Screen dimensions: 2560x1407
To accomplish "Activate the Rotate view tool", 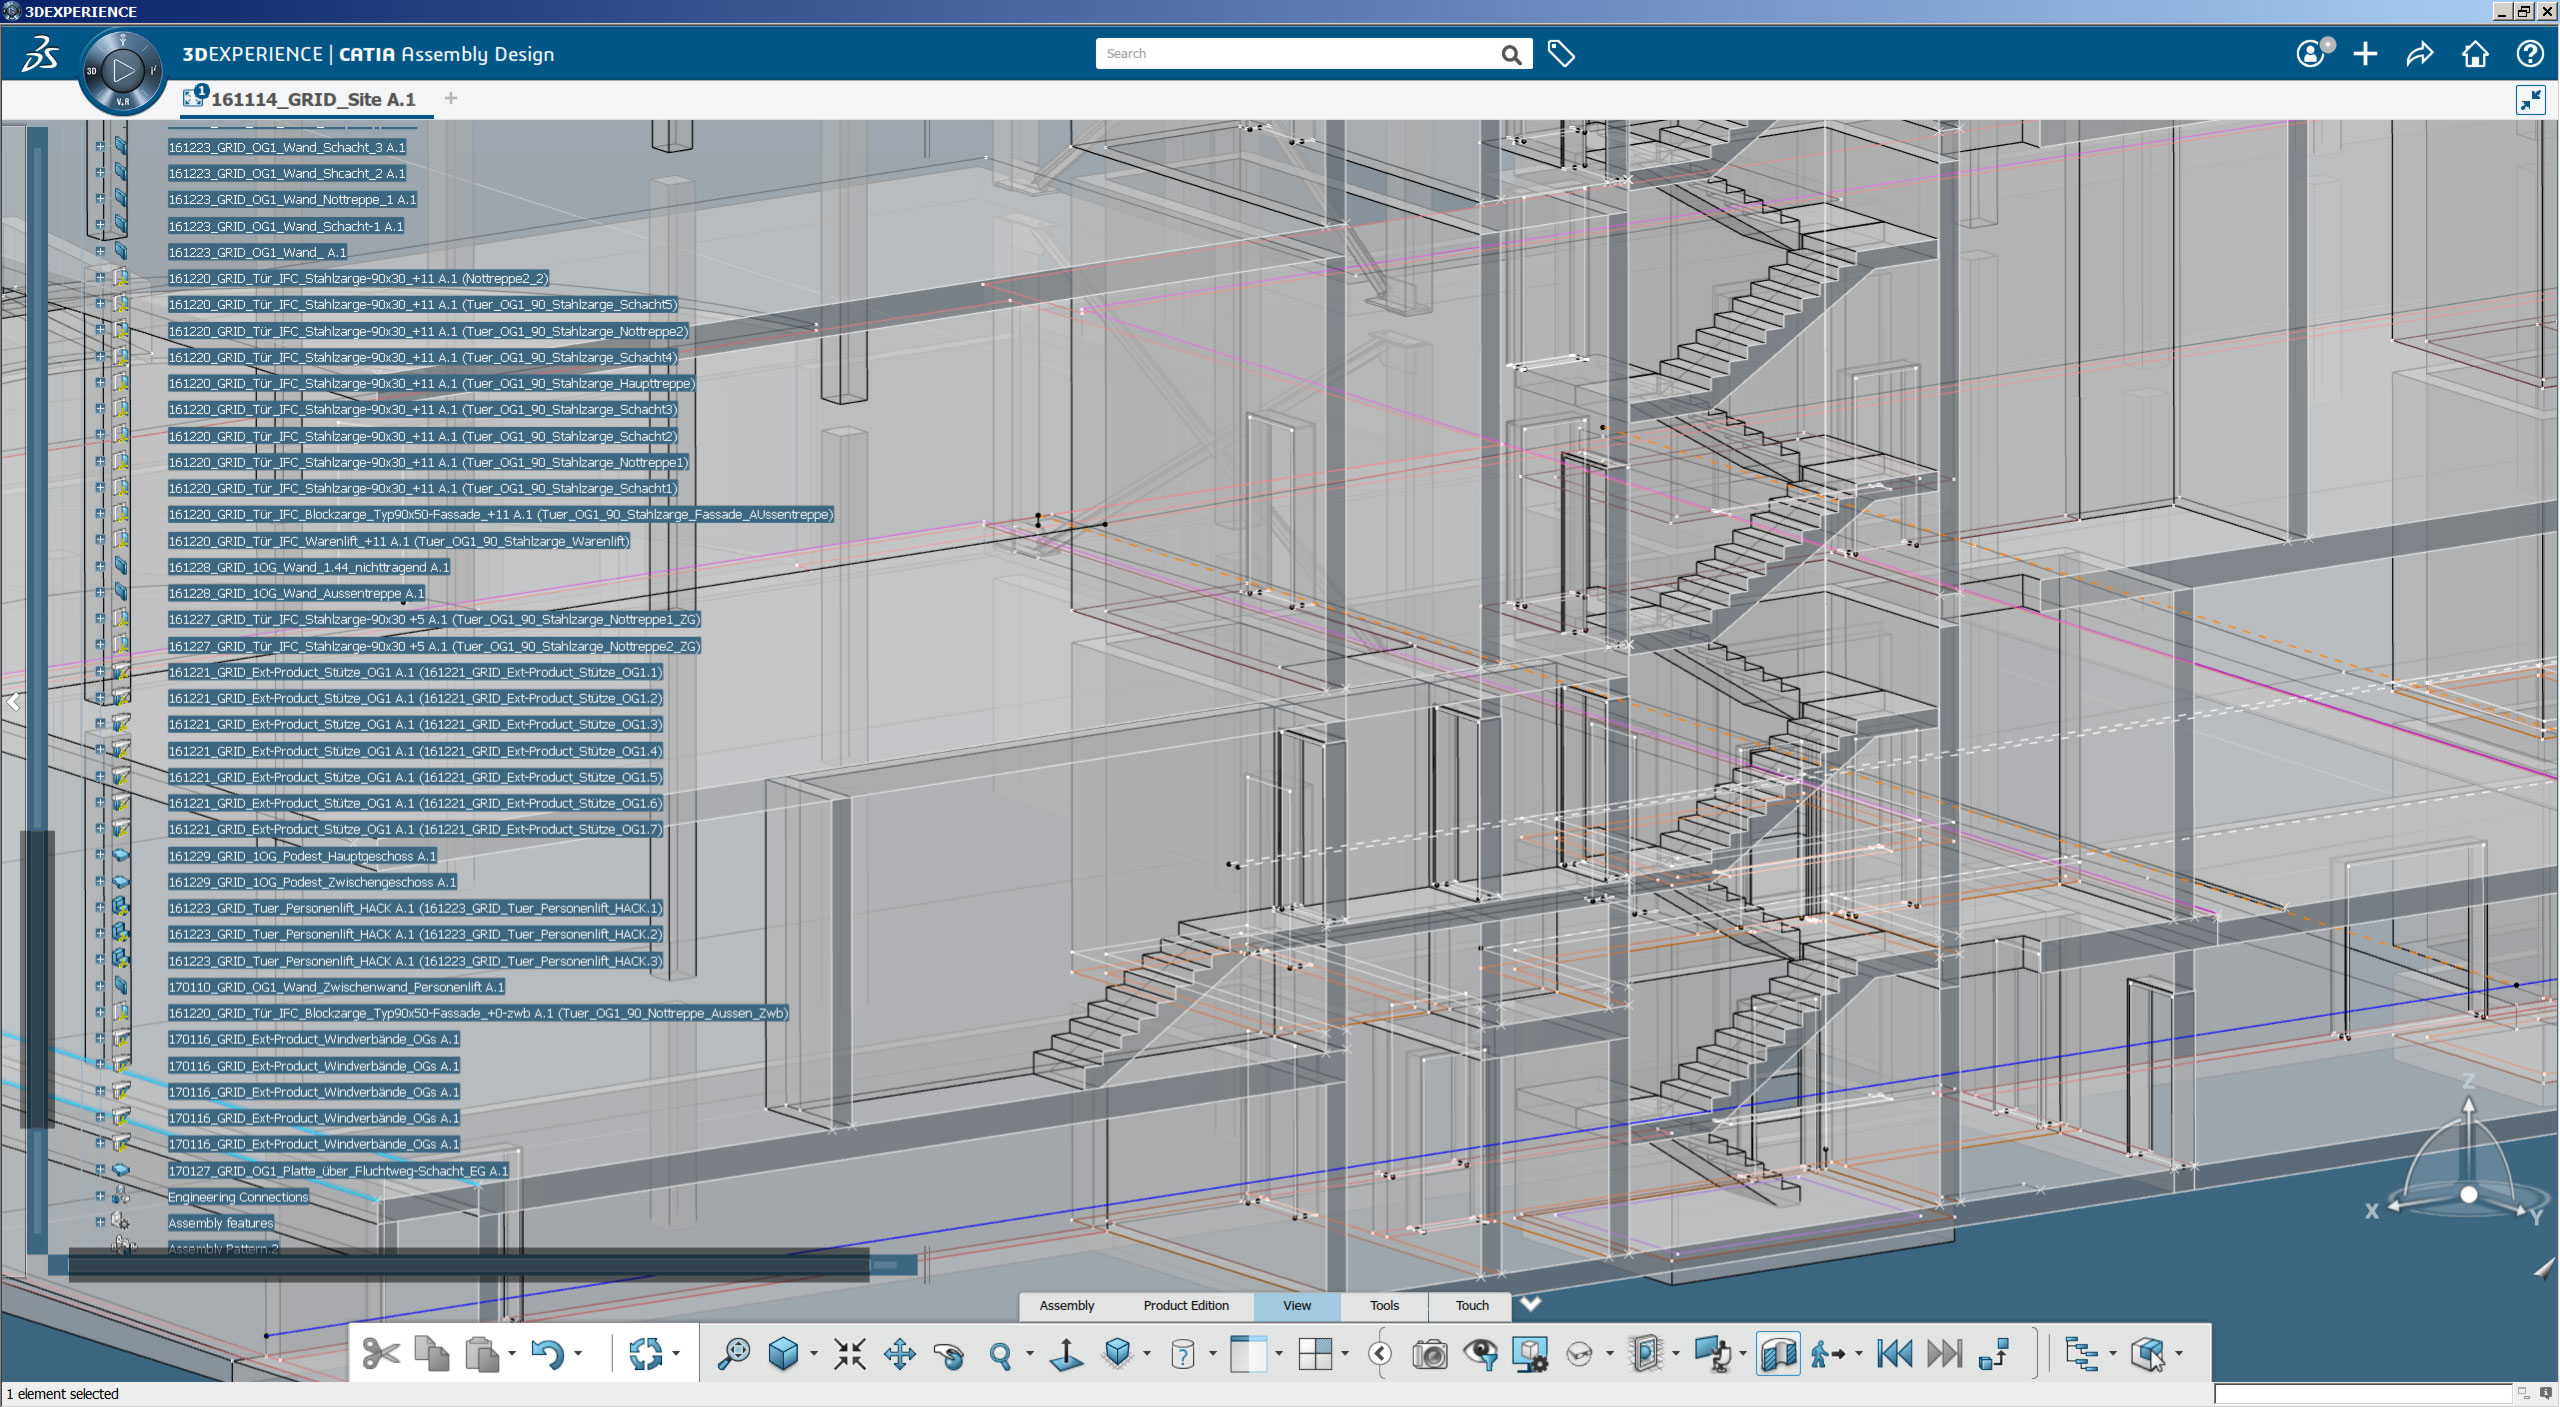I will tap(949, 1353).
